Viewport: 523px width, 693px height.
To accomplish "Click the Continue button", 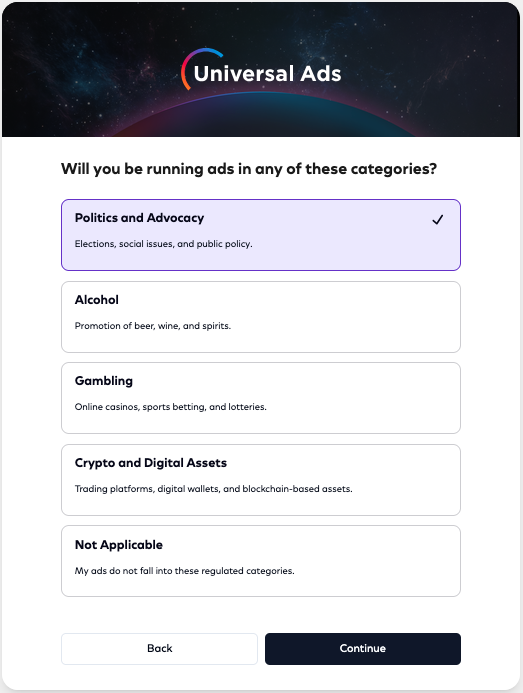I will (x=363, y=648).
